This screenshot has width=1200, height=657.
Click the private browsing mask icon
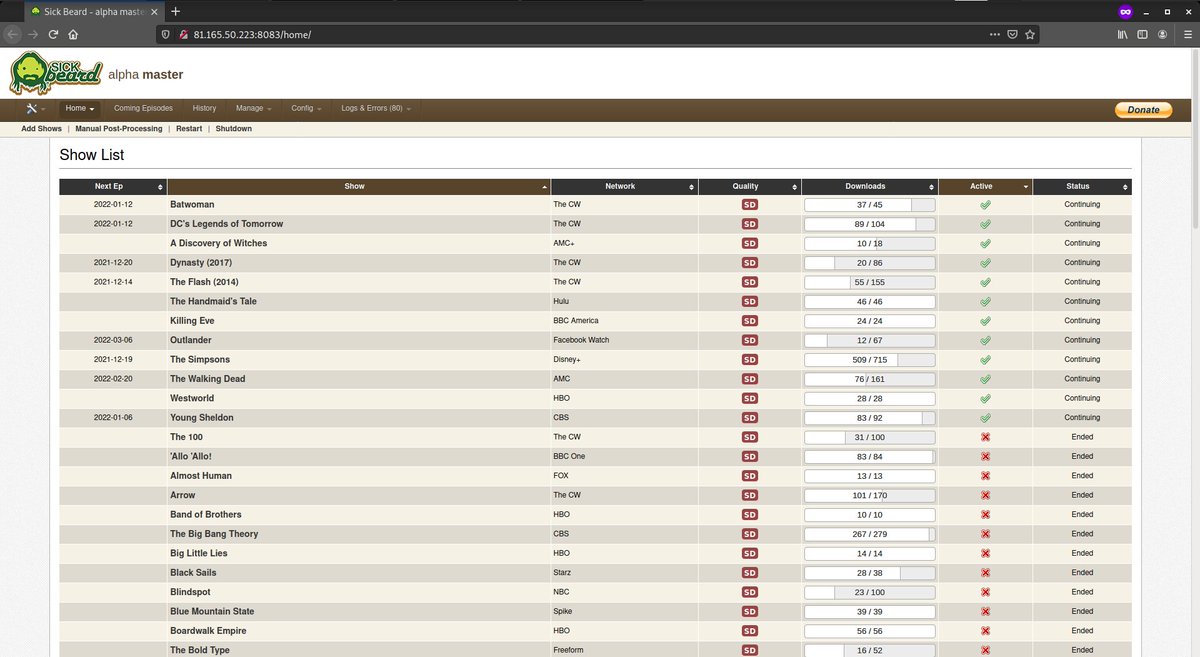point(1125,11)
